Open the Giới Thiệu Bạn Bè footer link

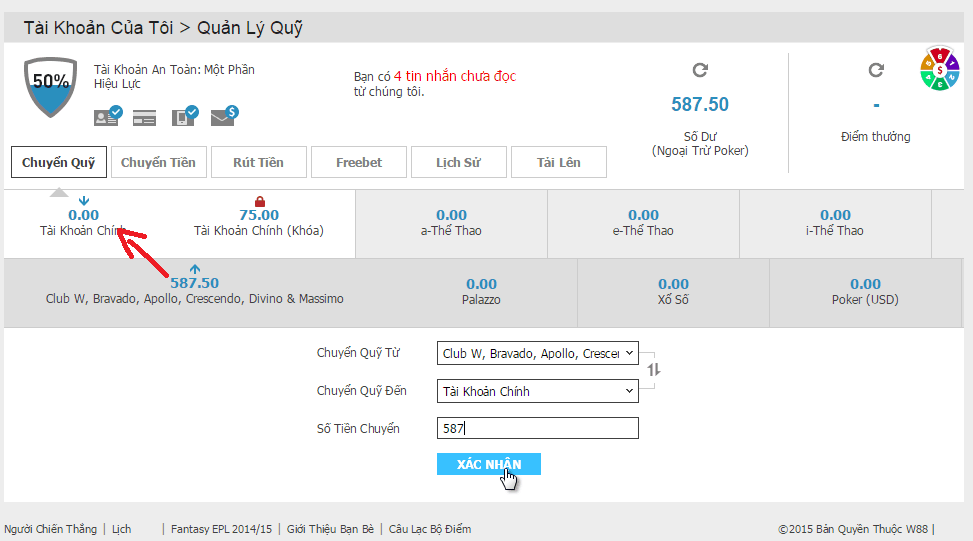click(330, 529)
